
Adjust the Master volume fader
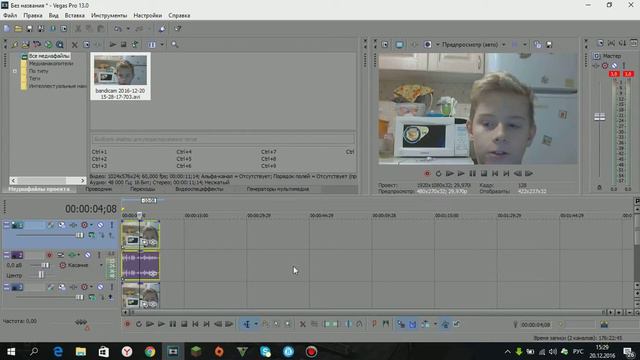click(600, 117)
